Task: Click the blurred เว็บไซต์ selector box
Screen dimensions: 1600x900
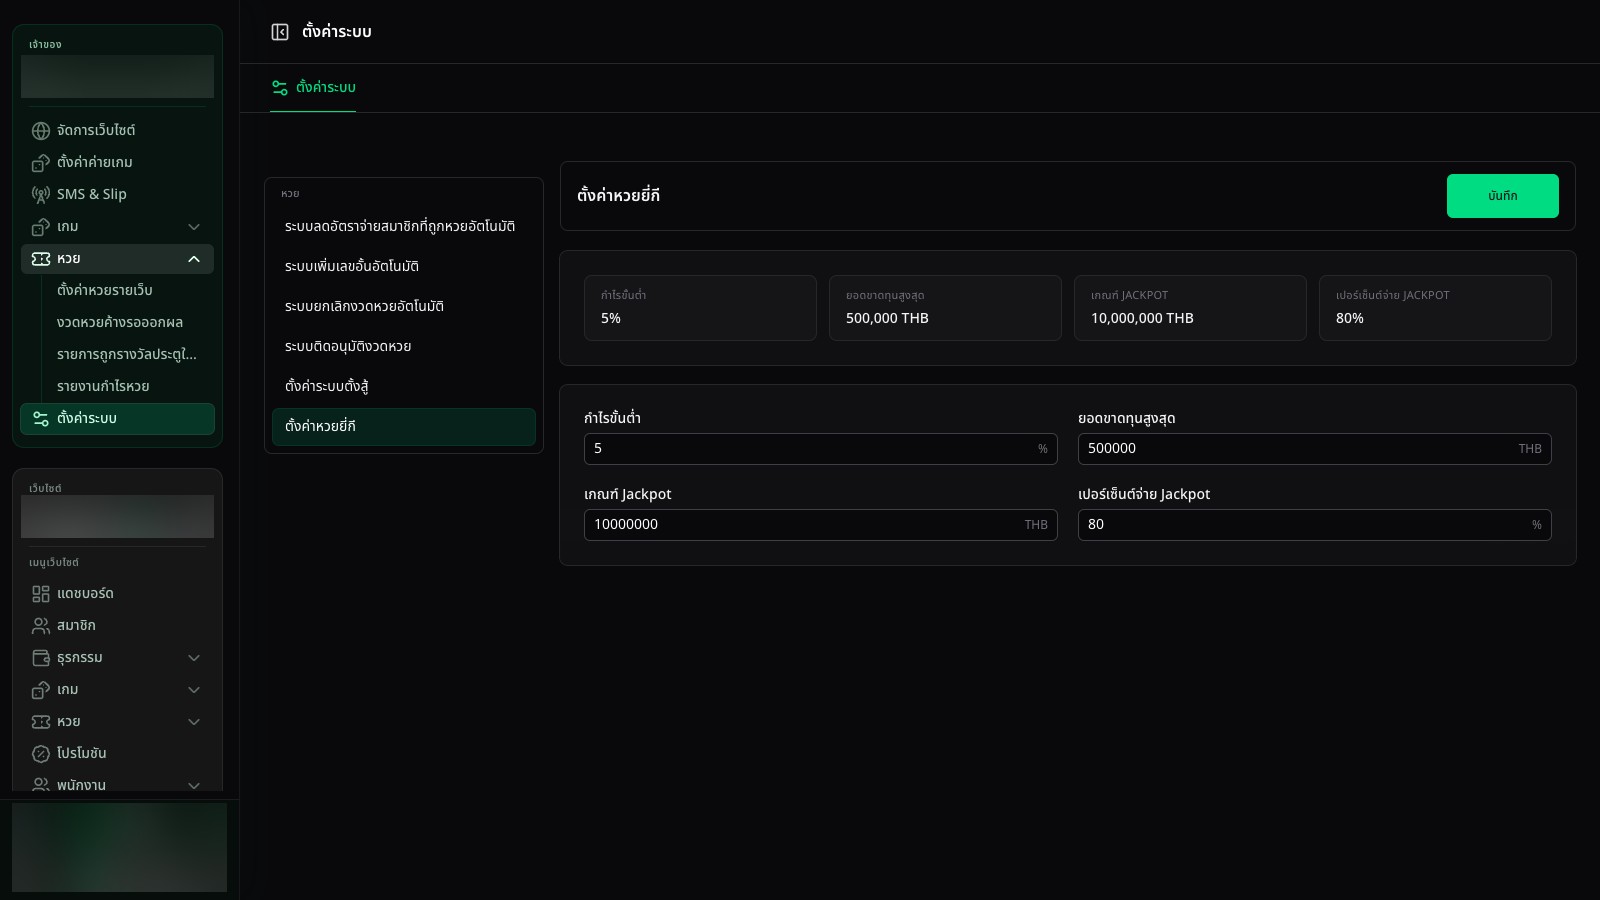Action: click(117, 516)
